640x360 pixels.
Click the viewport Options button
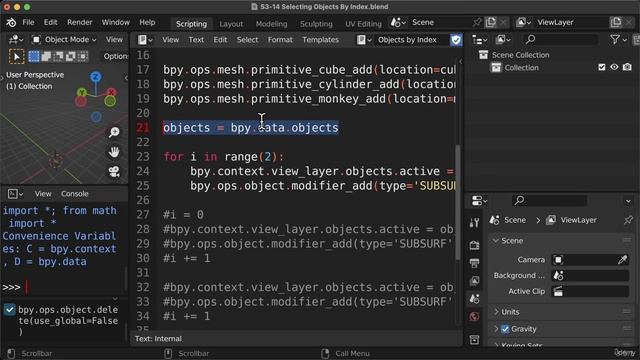(x=115, y=56)
